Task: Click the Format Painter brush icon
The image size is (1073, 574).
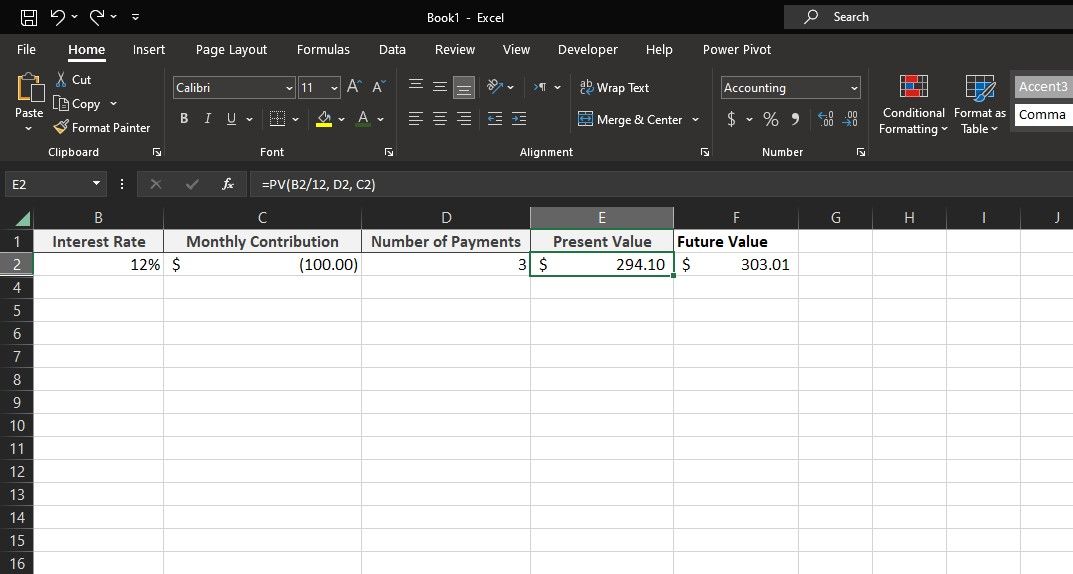Action: point(61,128)
